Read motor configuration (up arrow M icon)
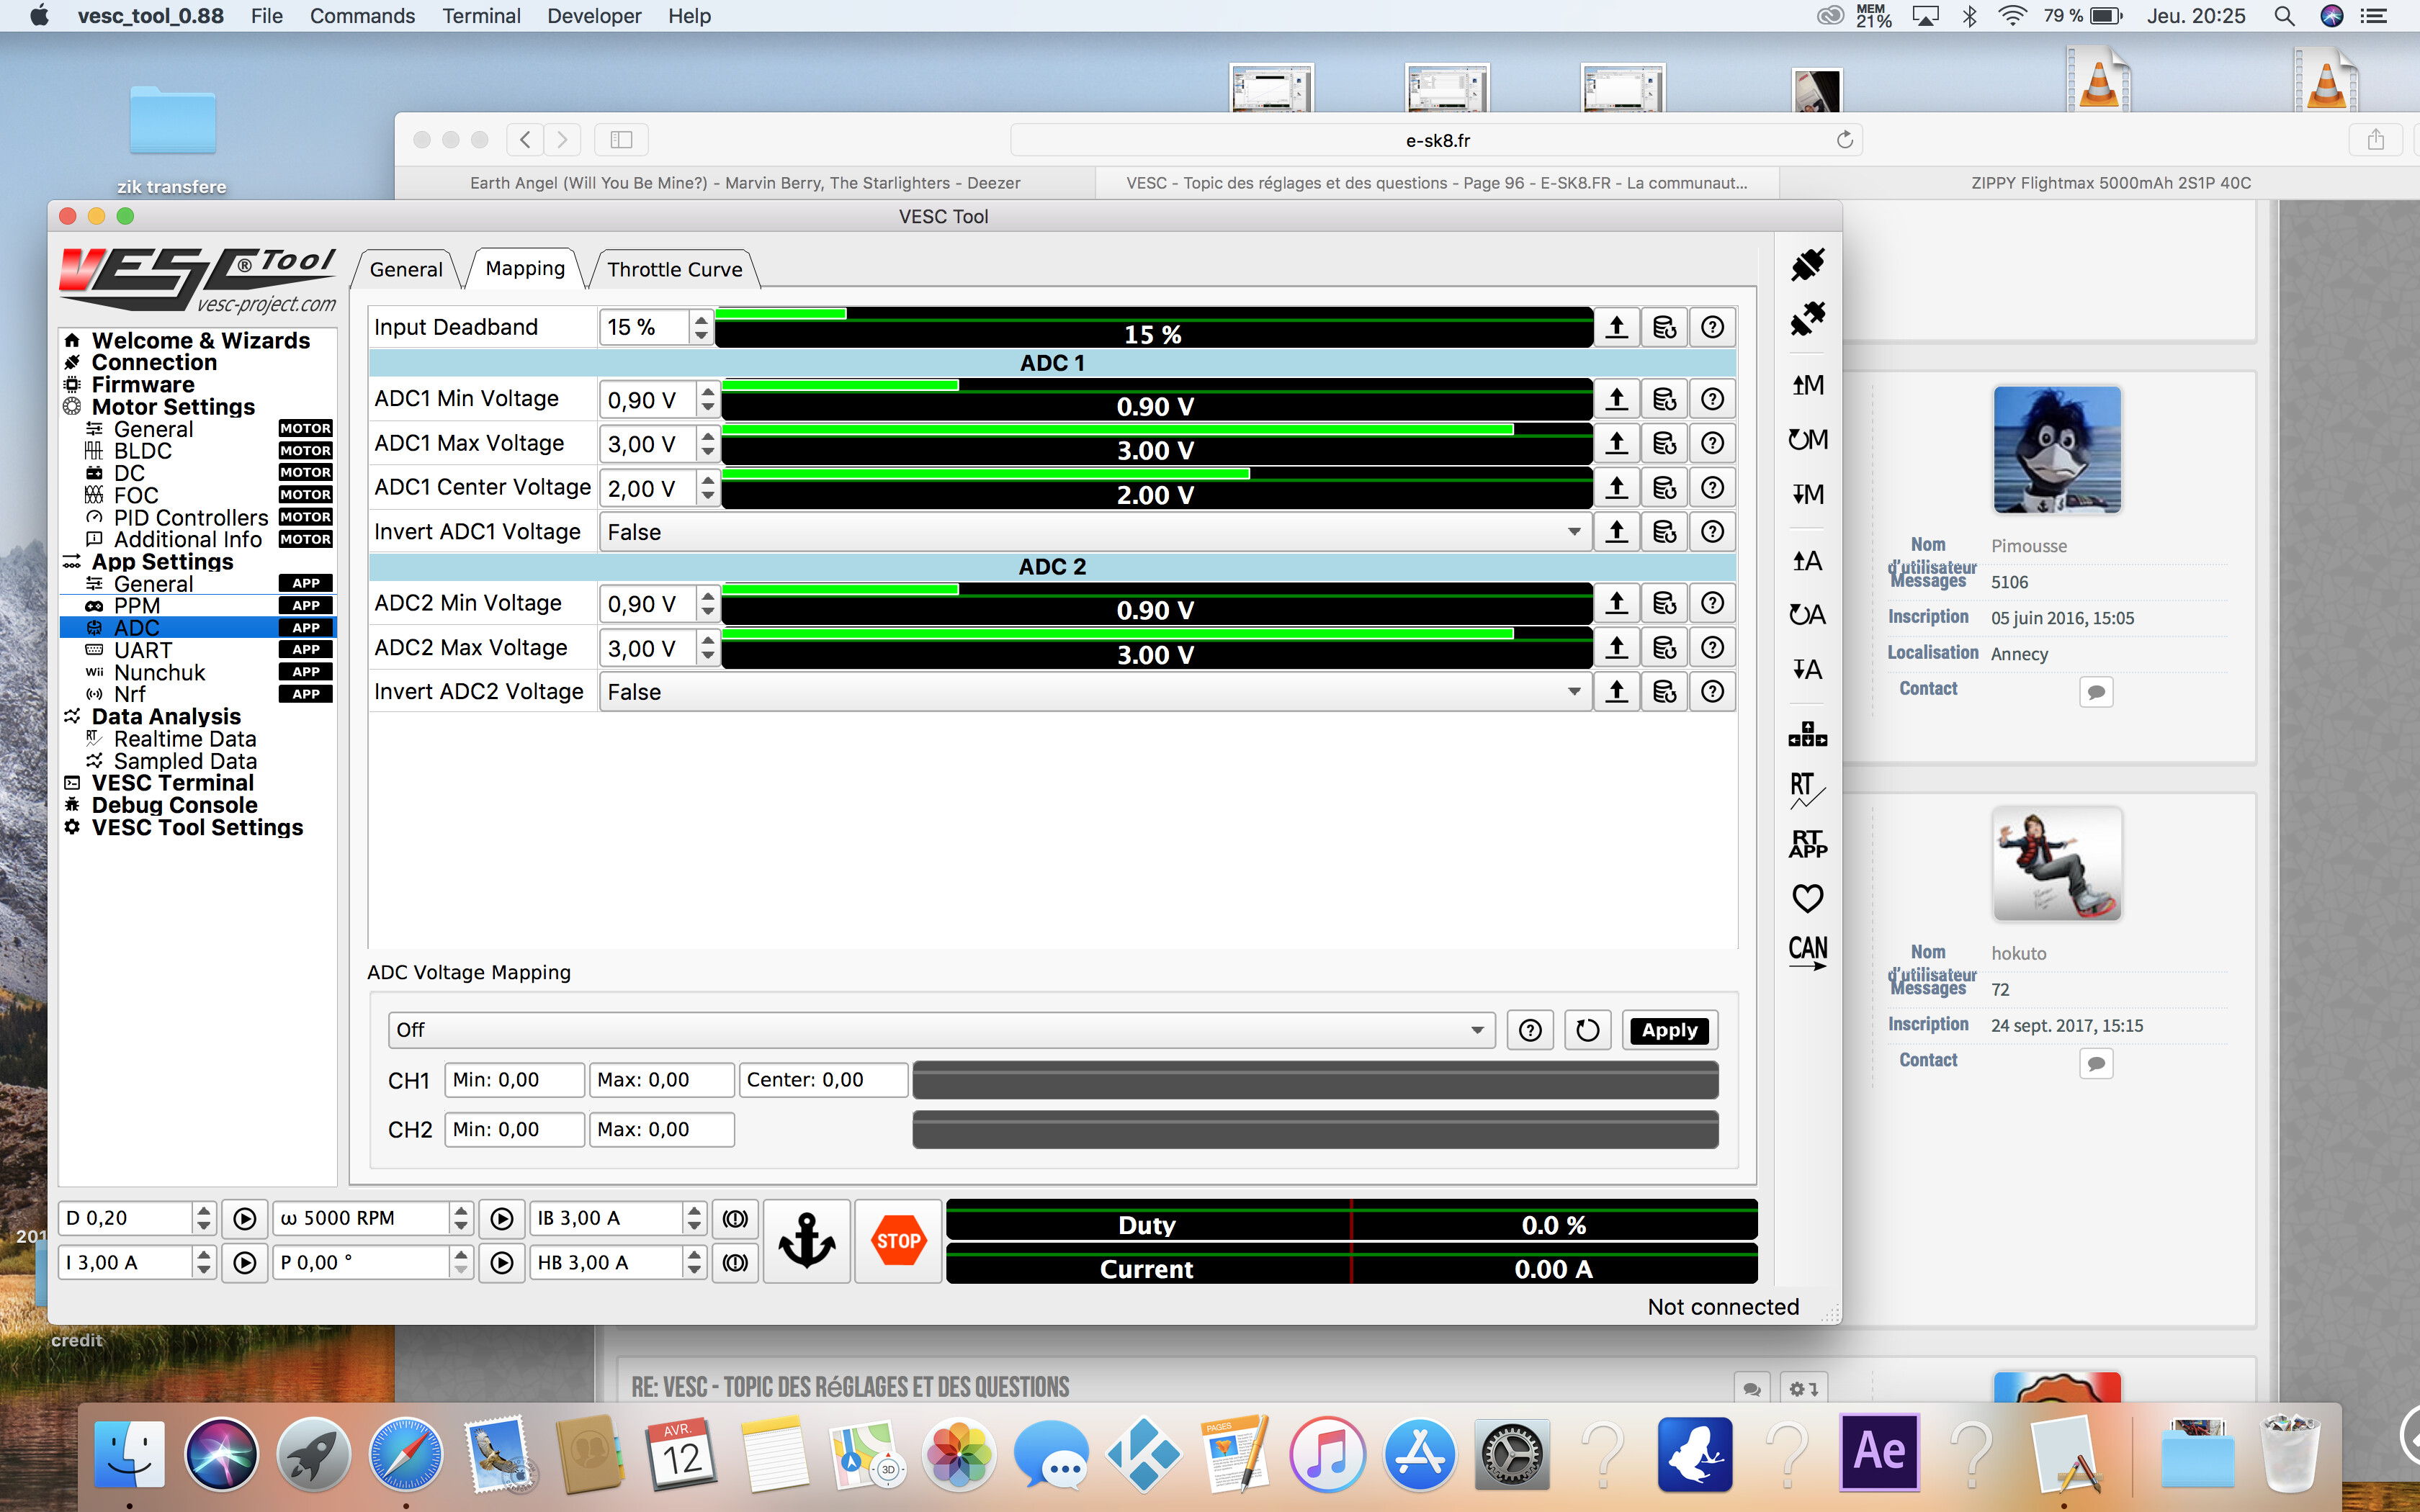The width and height of the screenshot is (2420, 1512). click(1807, 385)
